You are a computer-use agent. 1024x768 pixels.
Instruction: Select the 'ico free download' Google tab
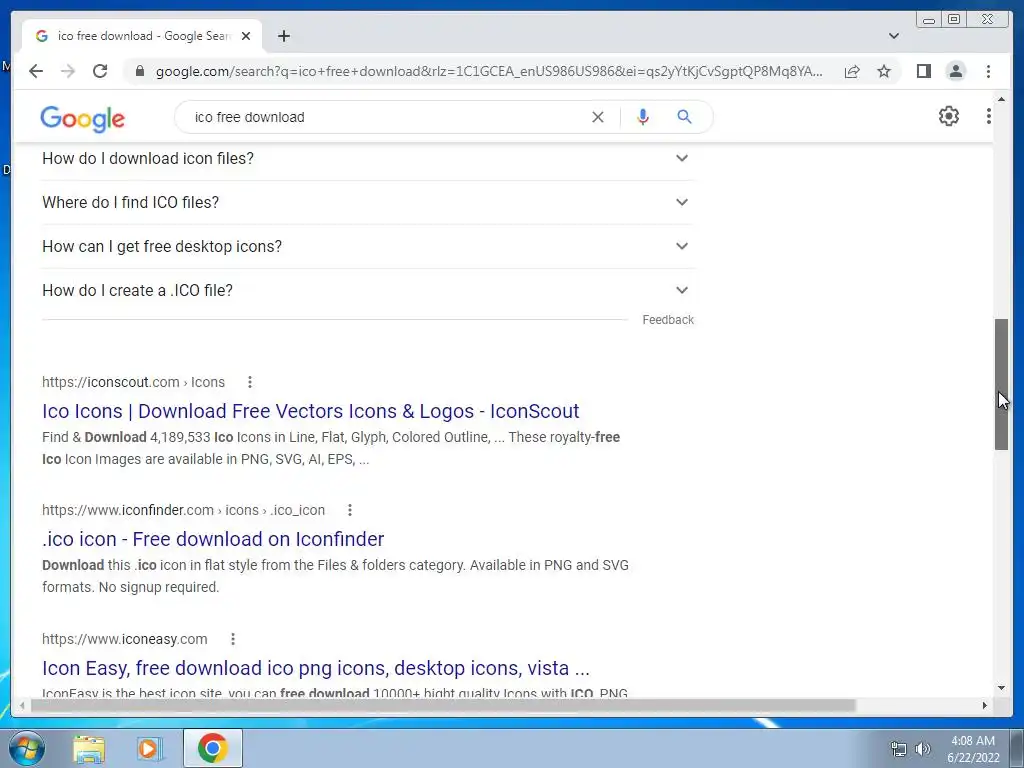pos(142,36)
